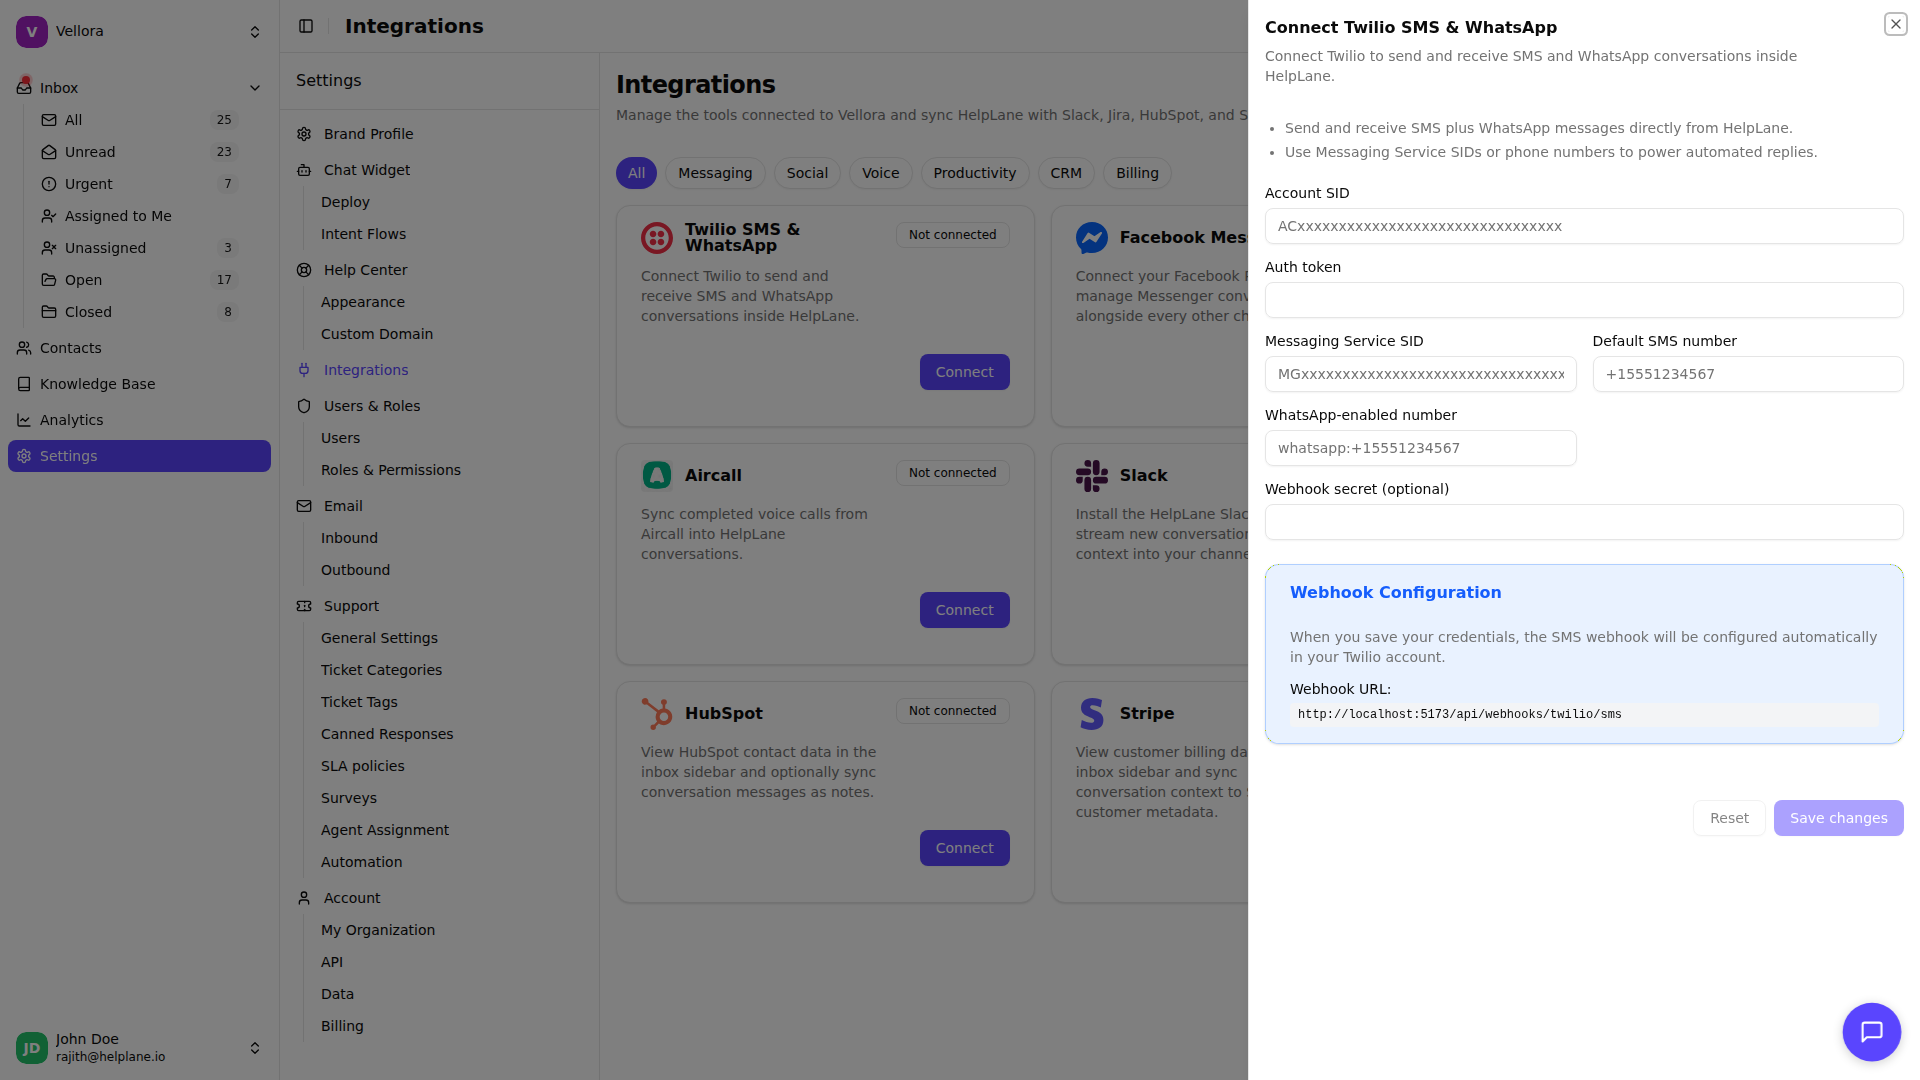Viewport: 1920px width, 1080px height.
Task: Click the Unassigned person icon
Action: click(49, 248)
